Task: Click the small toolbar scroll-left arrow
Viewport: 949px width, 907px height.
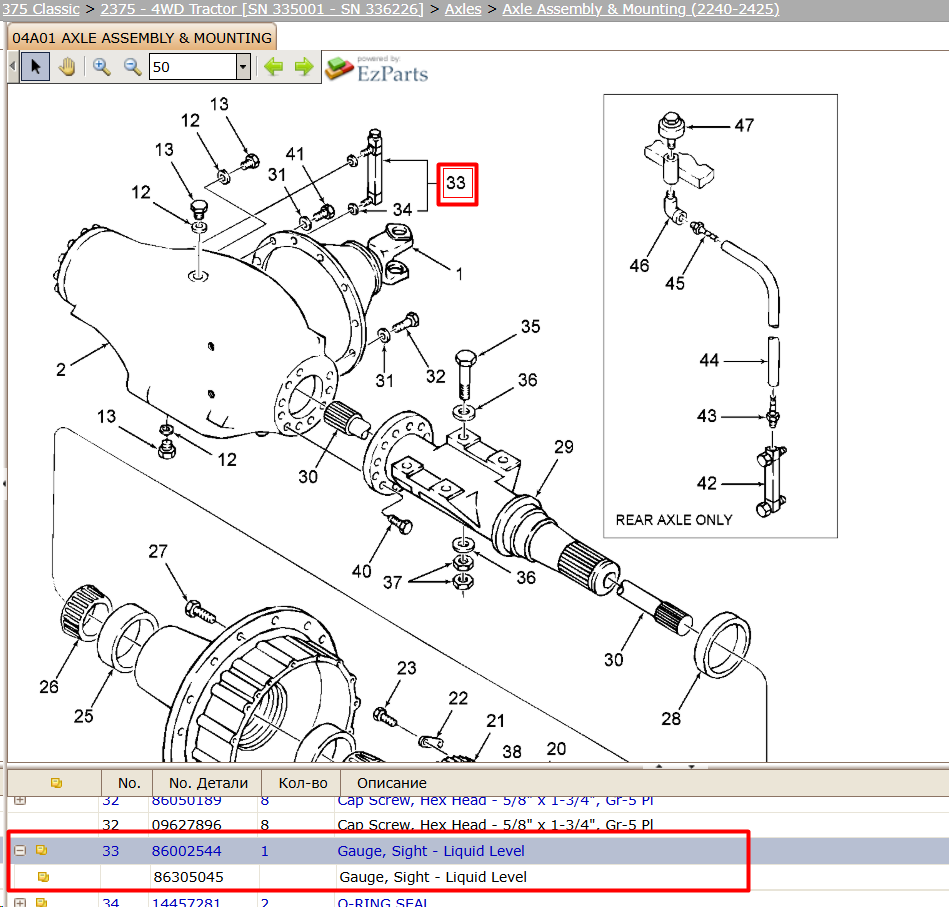Action: 12,67
